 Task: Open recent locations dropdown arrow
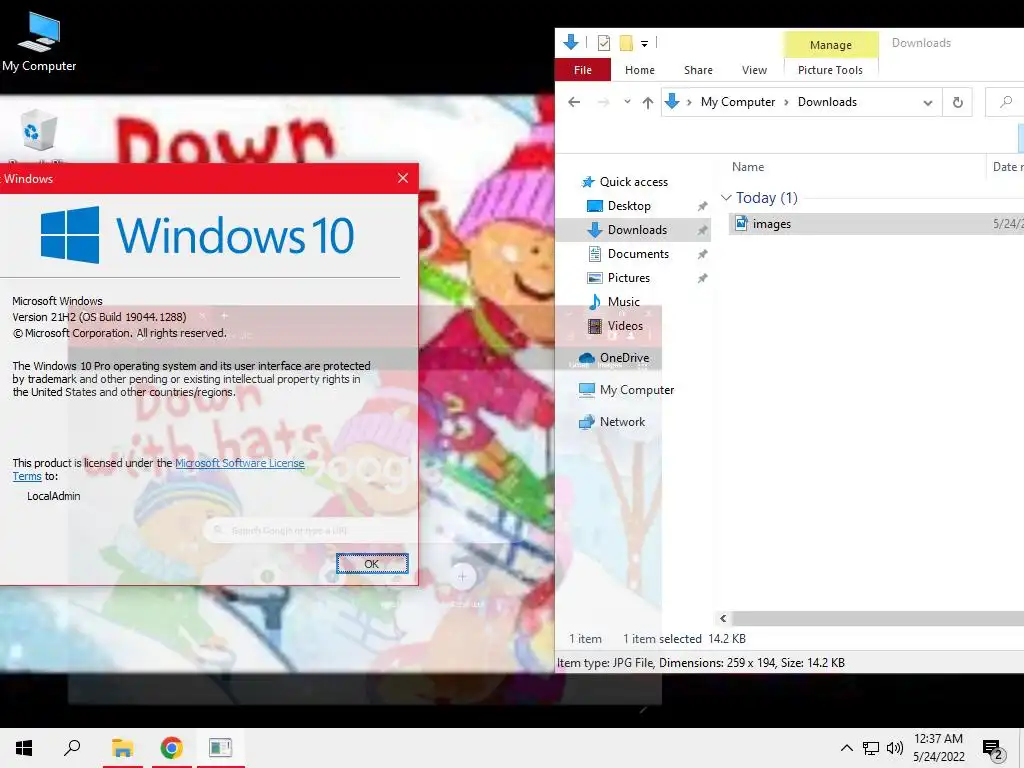click(x=627, y=102)
